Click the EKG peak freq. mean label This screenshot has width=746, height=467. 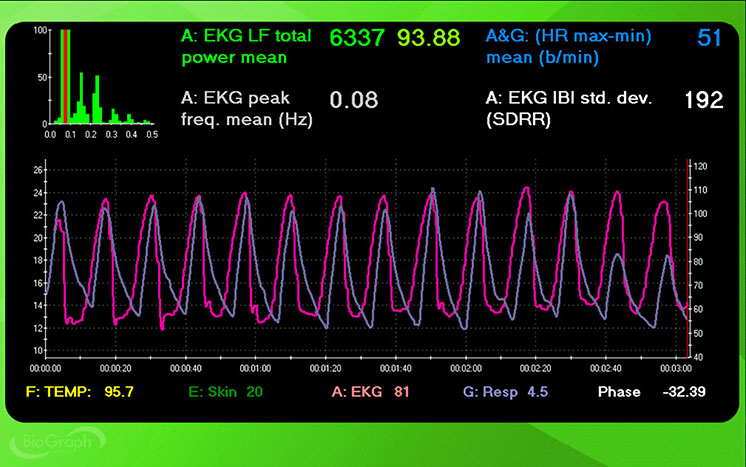[246, 109]
